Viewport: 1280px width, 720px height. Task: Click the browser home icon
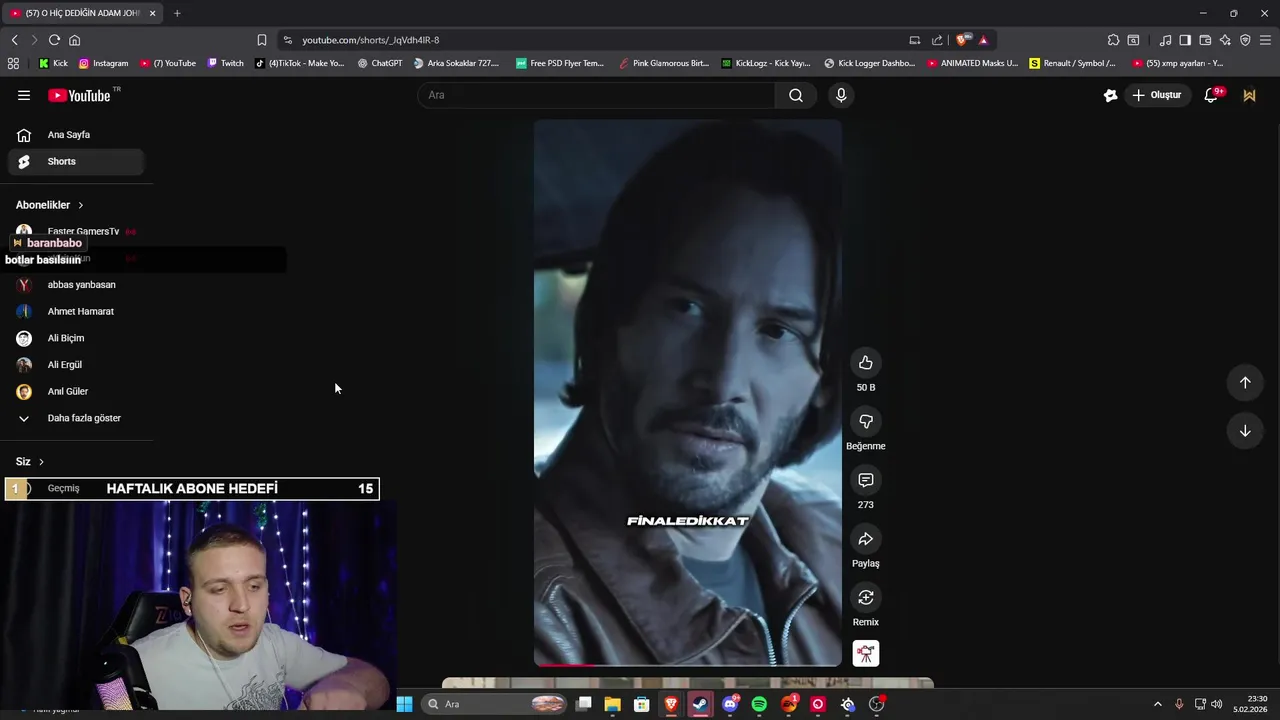click(x=74, y=40)
